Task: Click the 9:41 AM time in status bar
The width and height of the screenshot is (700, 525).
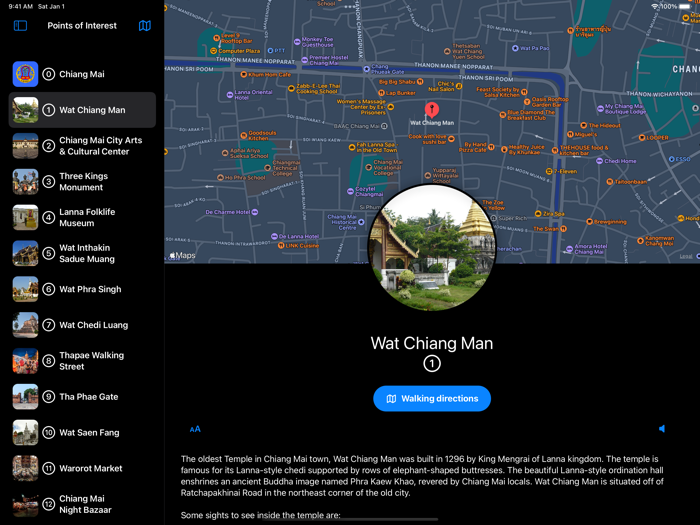Action: pyautogui.click(x=21, y=7)
